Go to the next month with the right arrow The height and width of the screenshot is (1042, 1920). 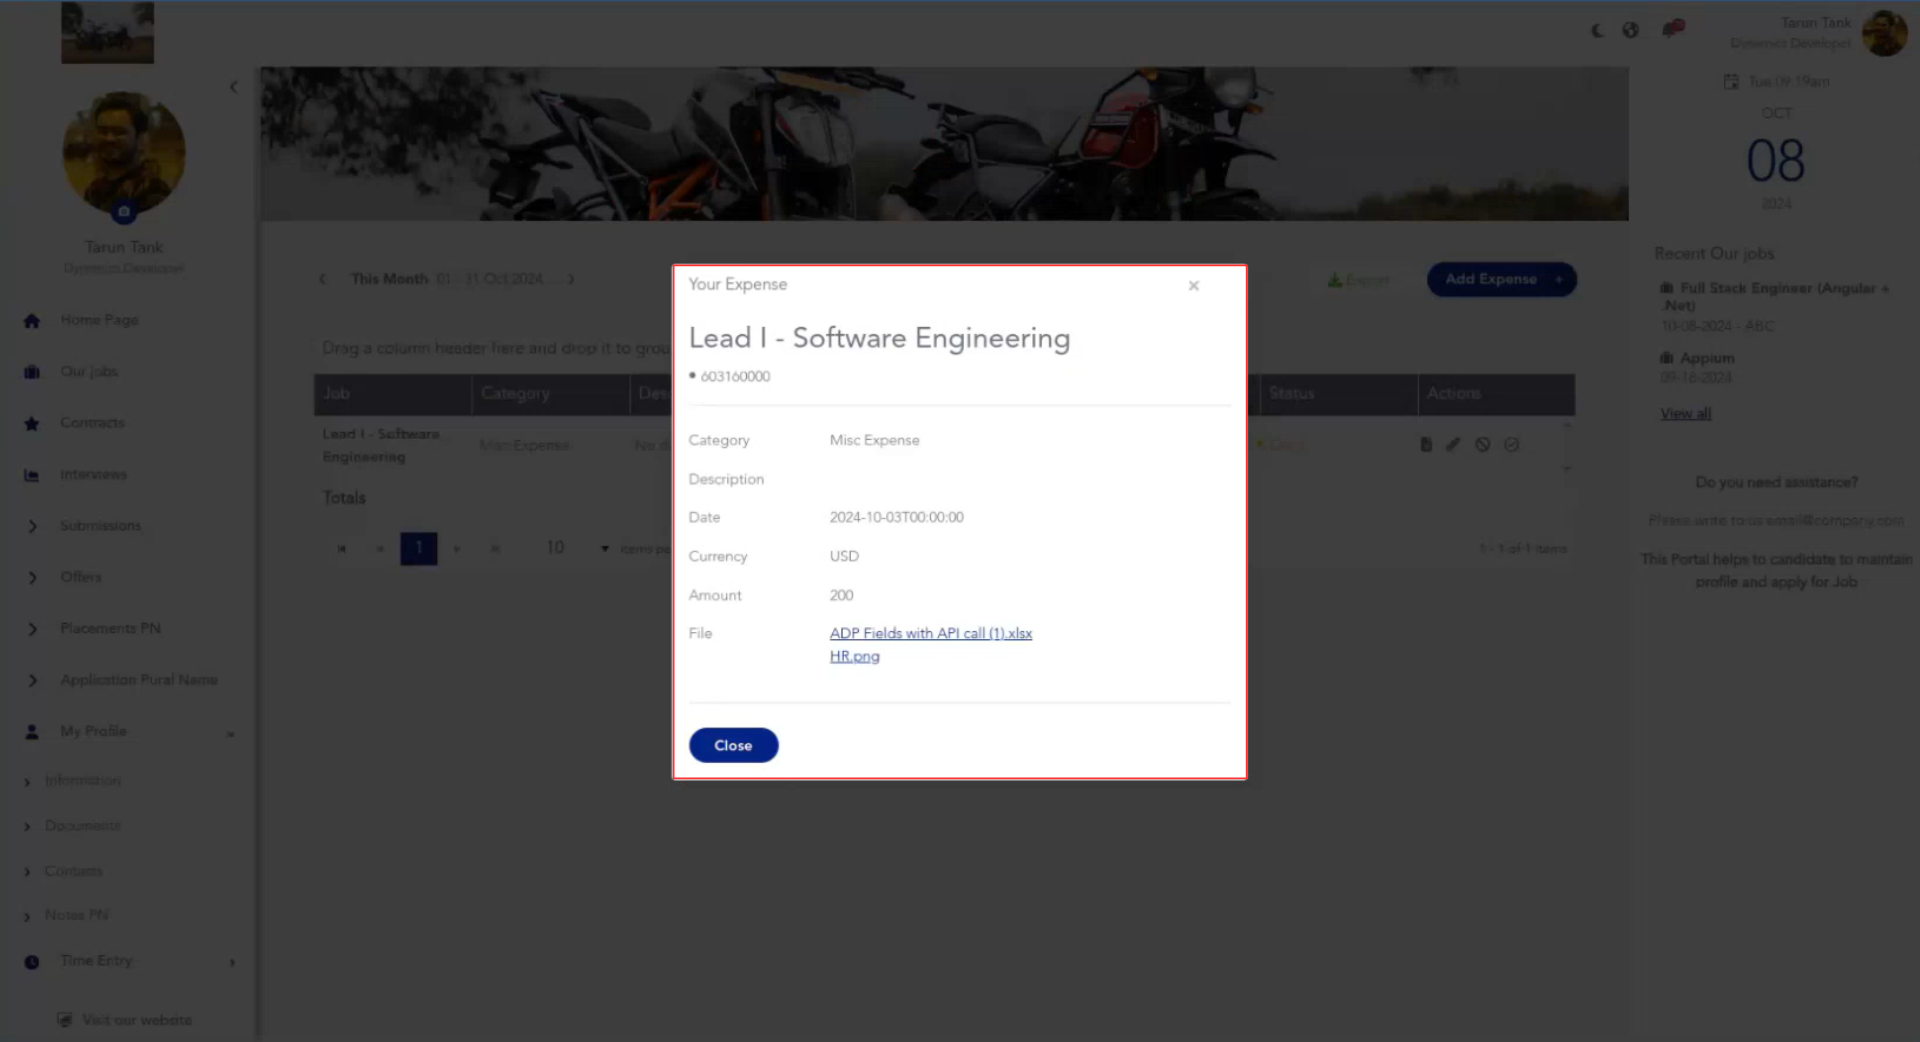point(571,279)
